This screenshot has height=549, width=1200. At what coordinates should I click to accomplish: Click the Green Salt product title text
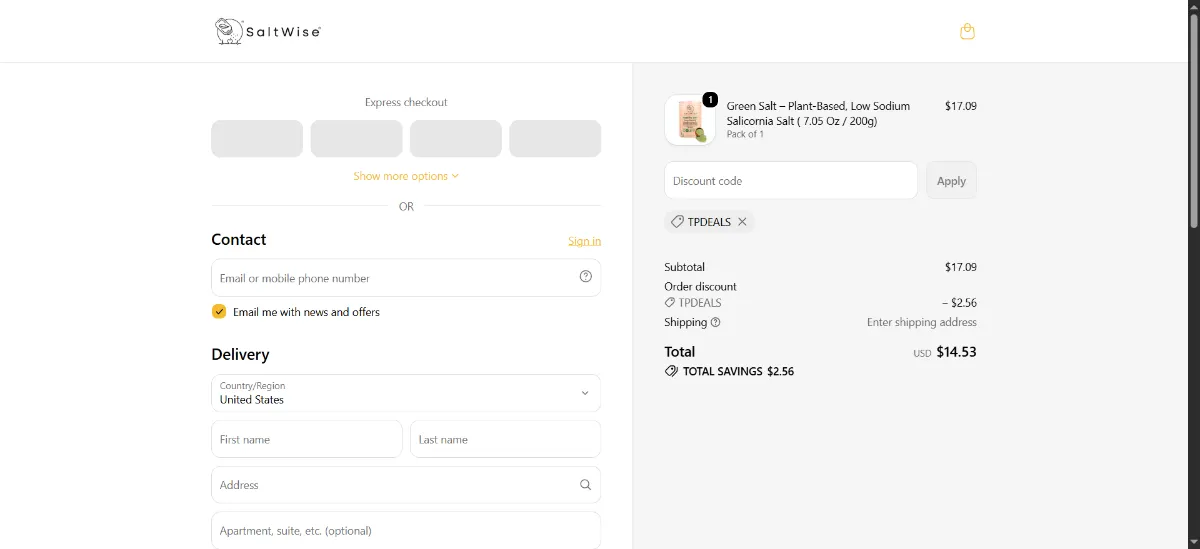click(818, 113)
